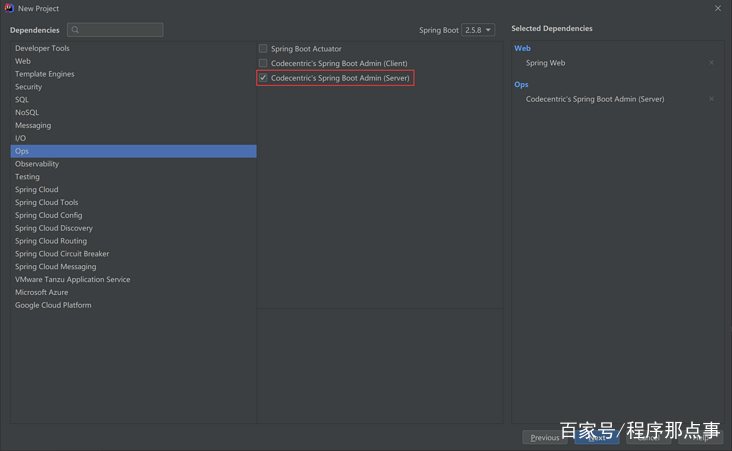Select the I/O category

(x=134, y=138)
